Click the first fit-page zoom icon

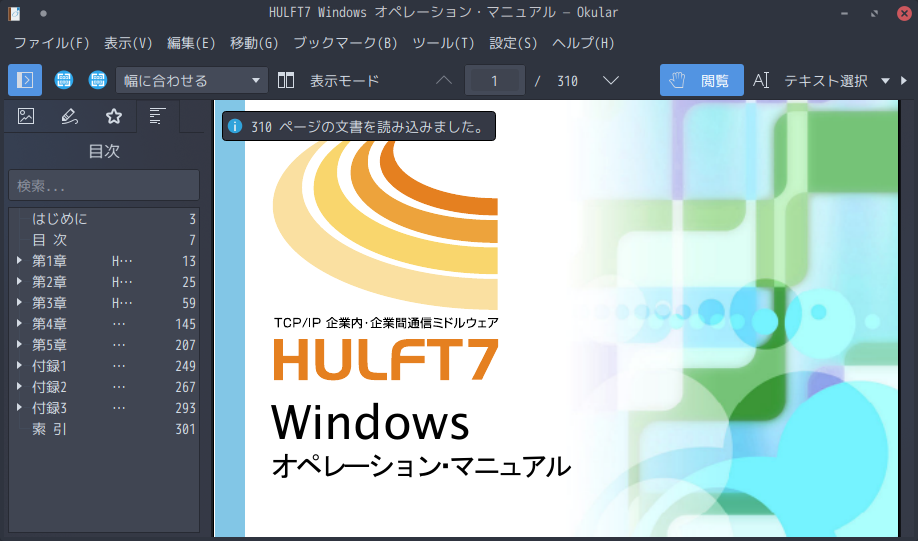click(x=64, y=80)
